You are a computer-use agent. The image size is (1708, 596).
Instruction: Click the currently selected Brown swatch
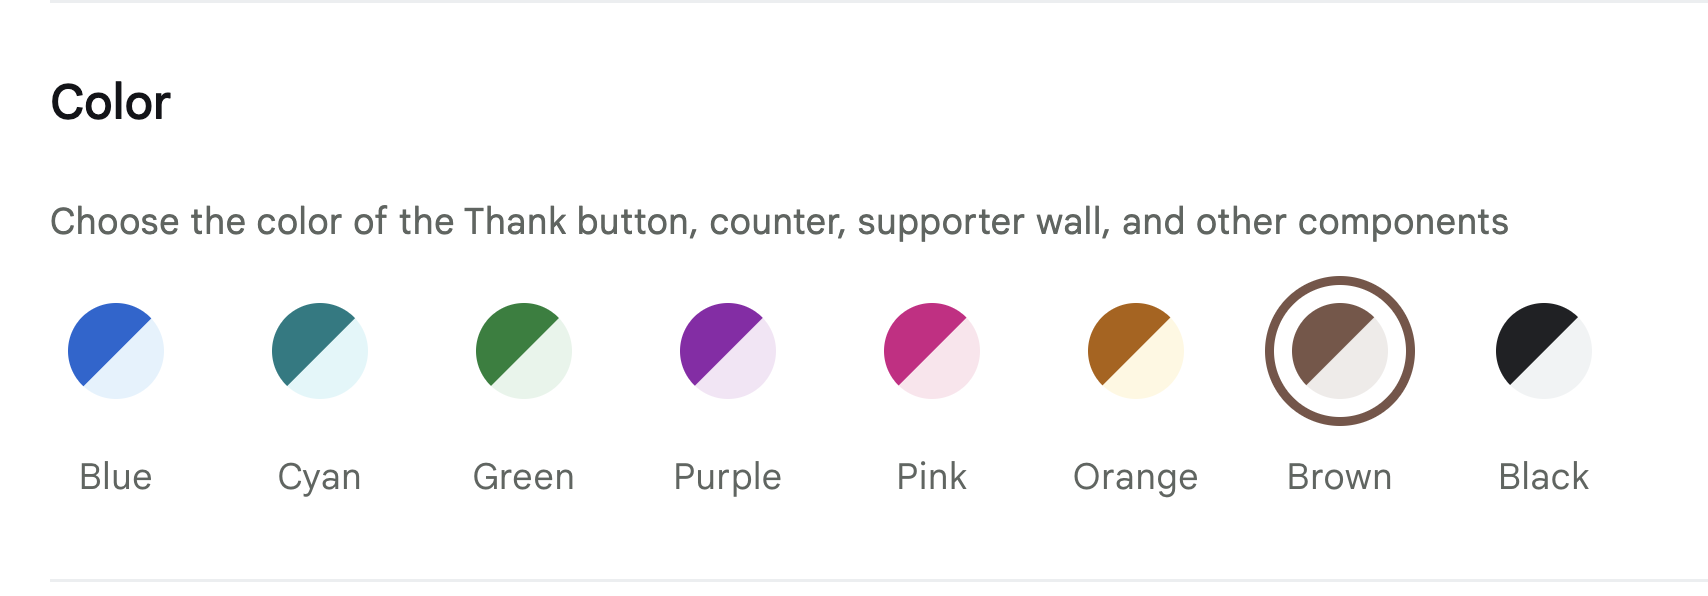pos(1341,350)
